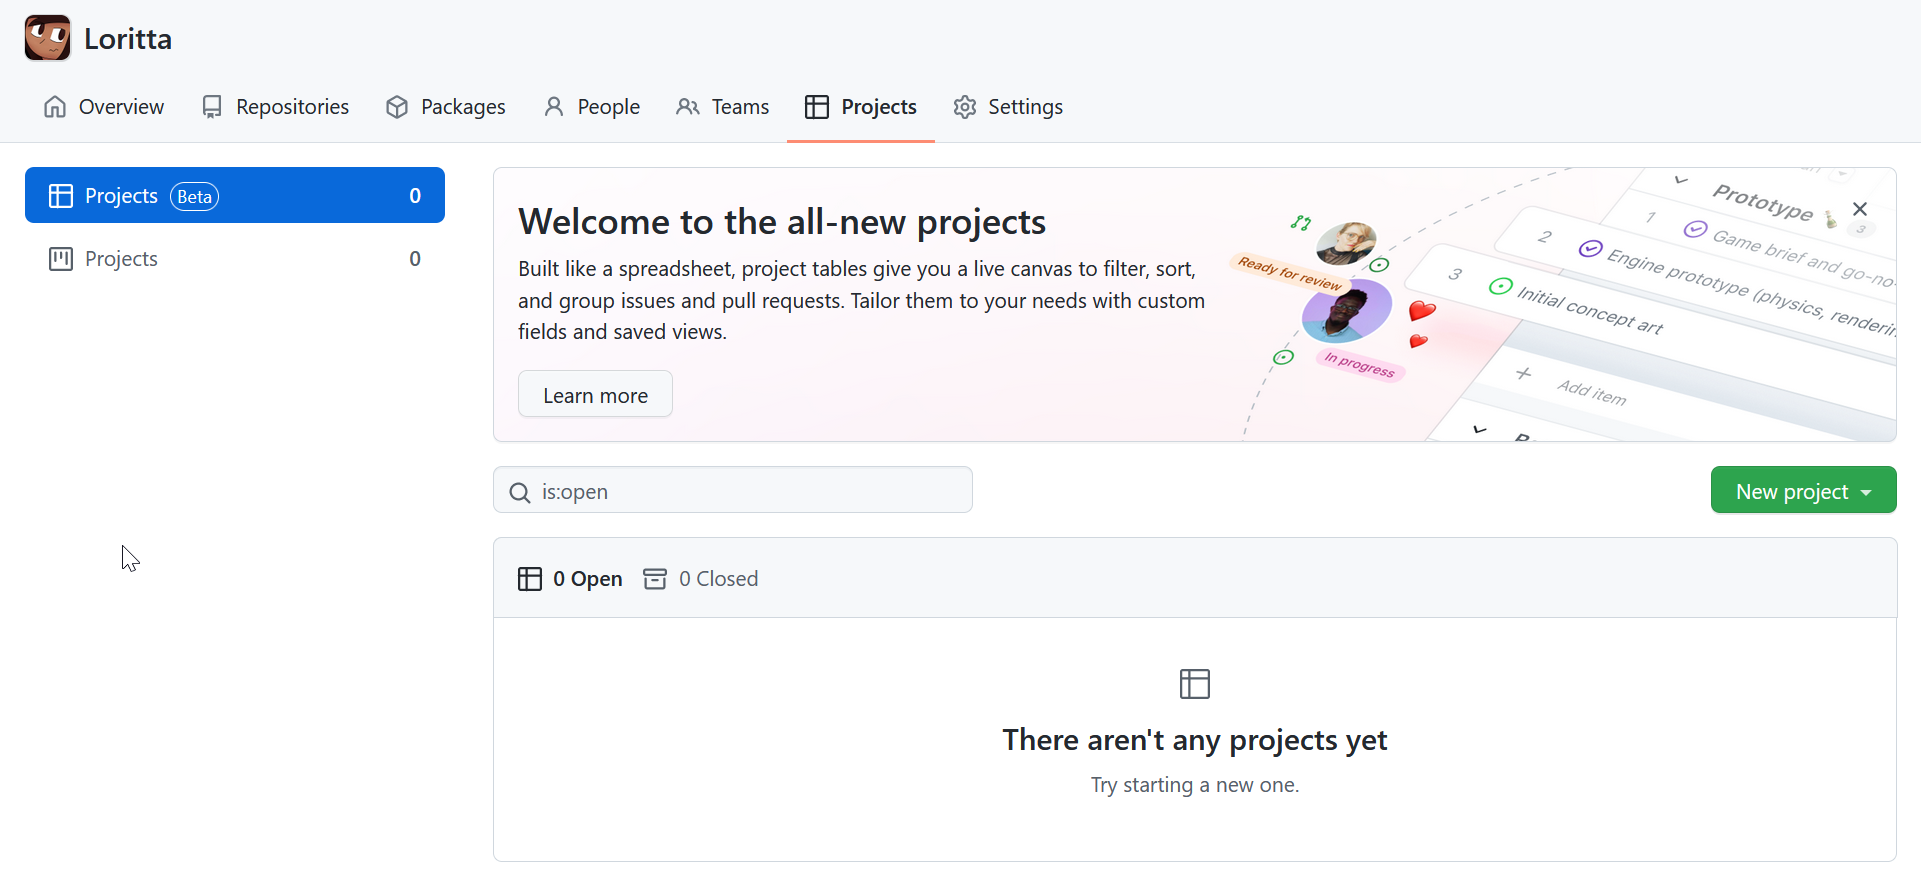Click the Beta badge next to Projects

coord(195,196)
